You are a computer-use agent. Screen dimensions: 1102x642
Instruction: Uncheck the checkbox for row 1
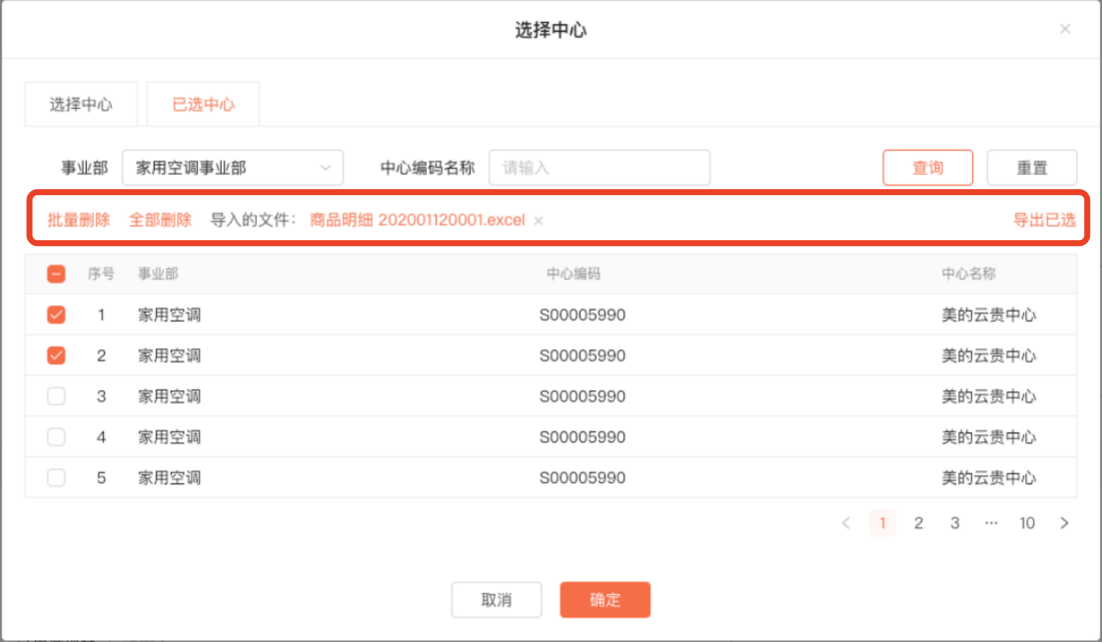56,314
